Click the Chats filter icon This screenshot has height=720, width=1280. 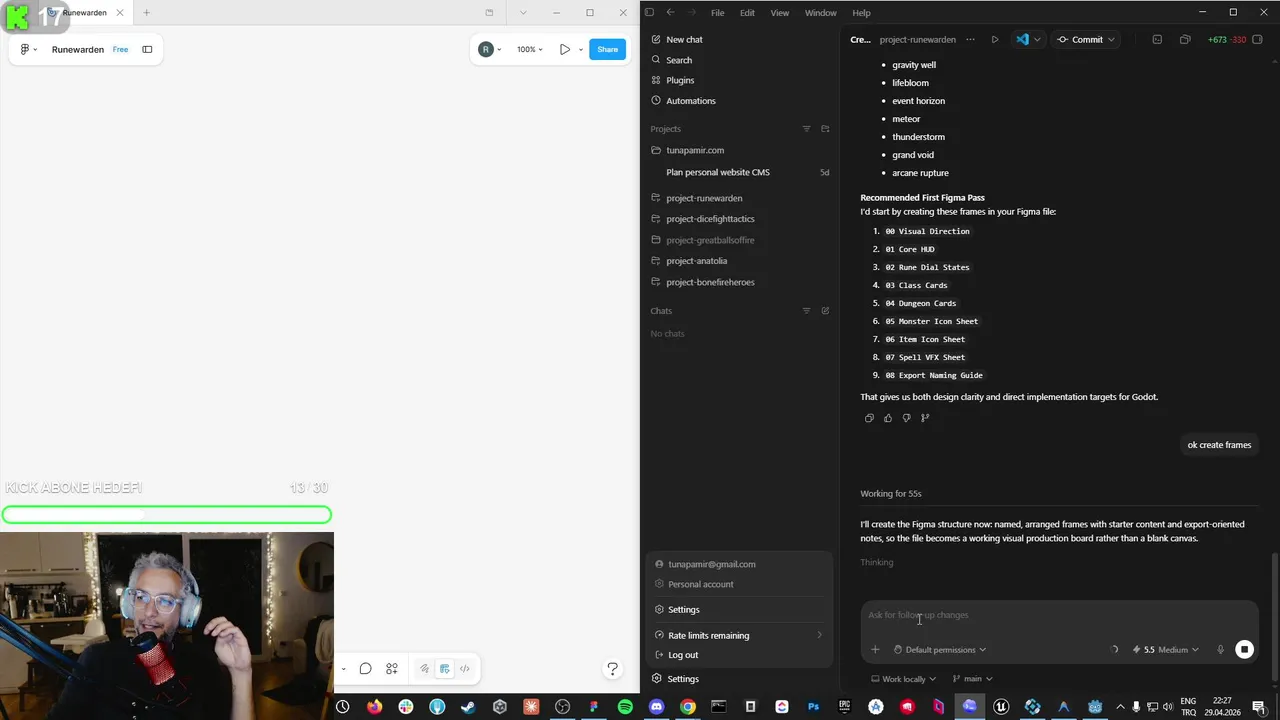pos(806,311)
